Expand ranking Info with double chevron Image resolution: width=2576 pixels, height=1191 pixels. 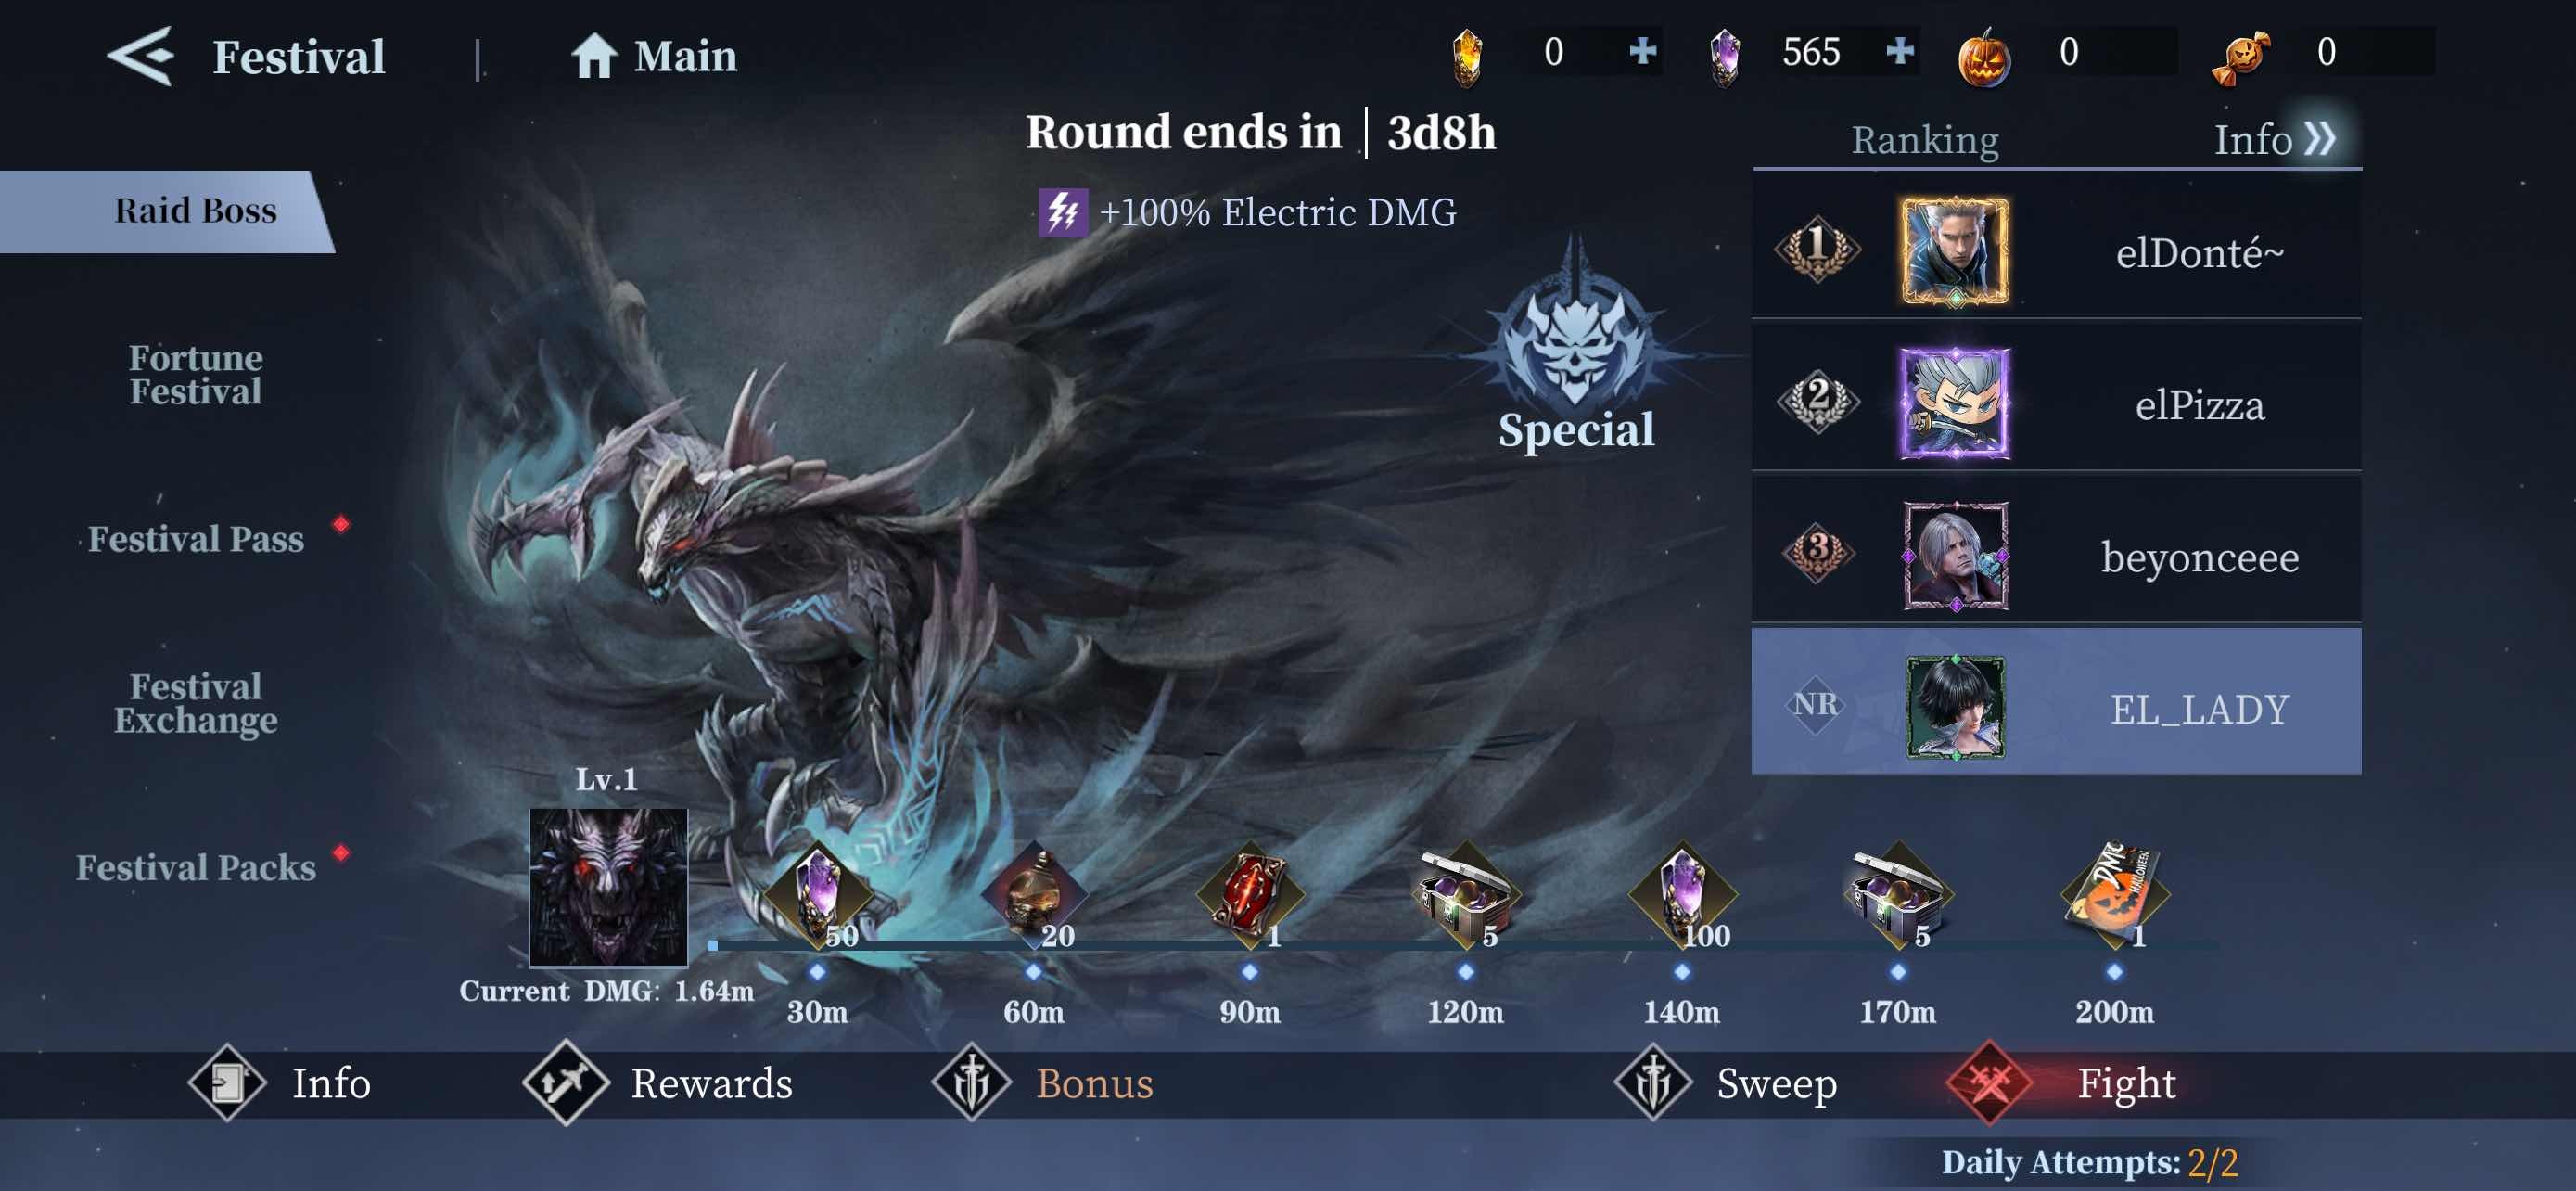click(2320, 138)
